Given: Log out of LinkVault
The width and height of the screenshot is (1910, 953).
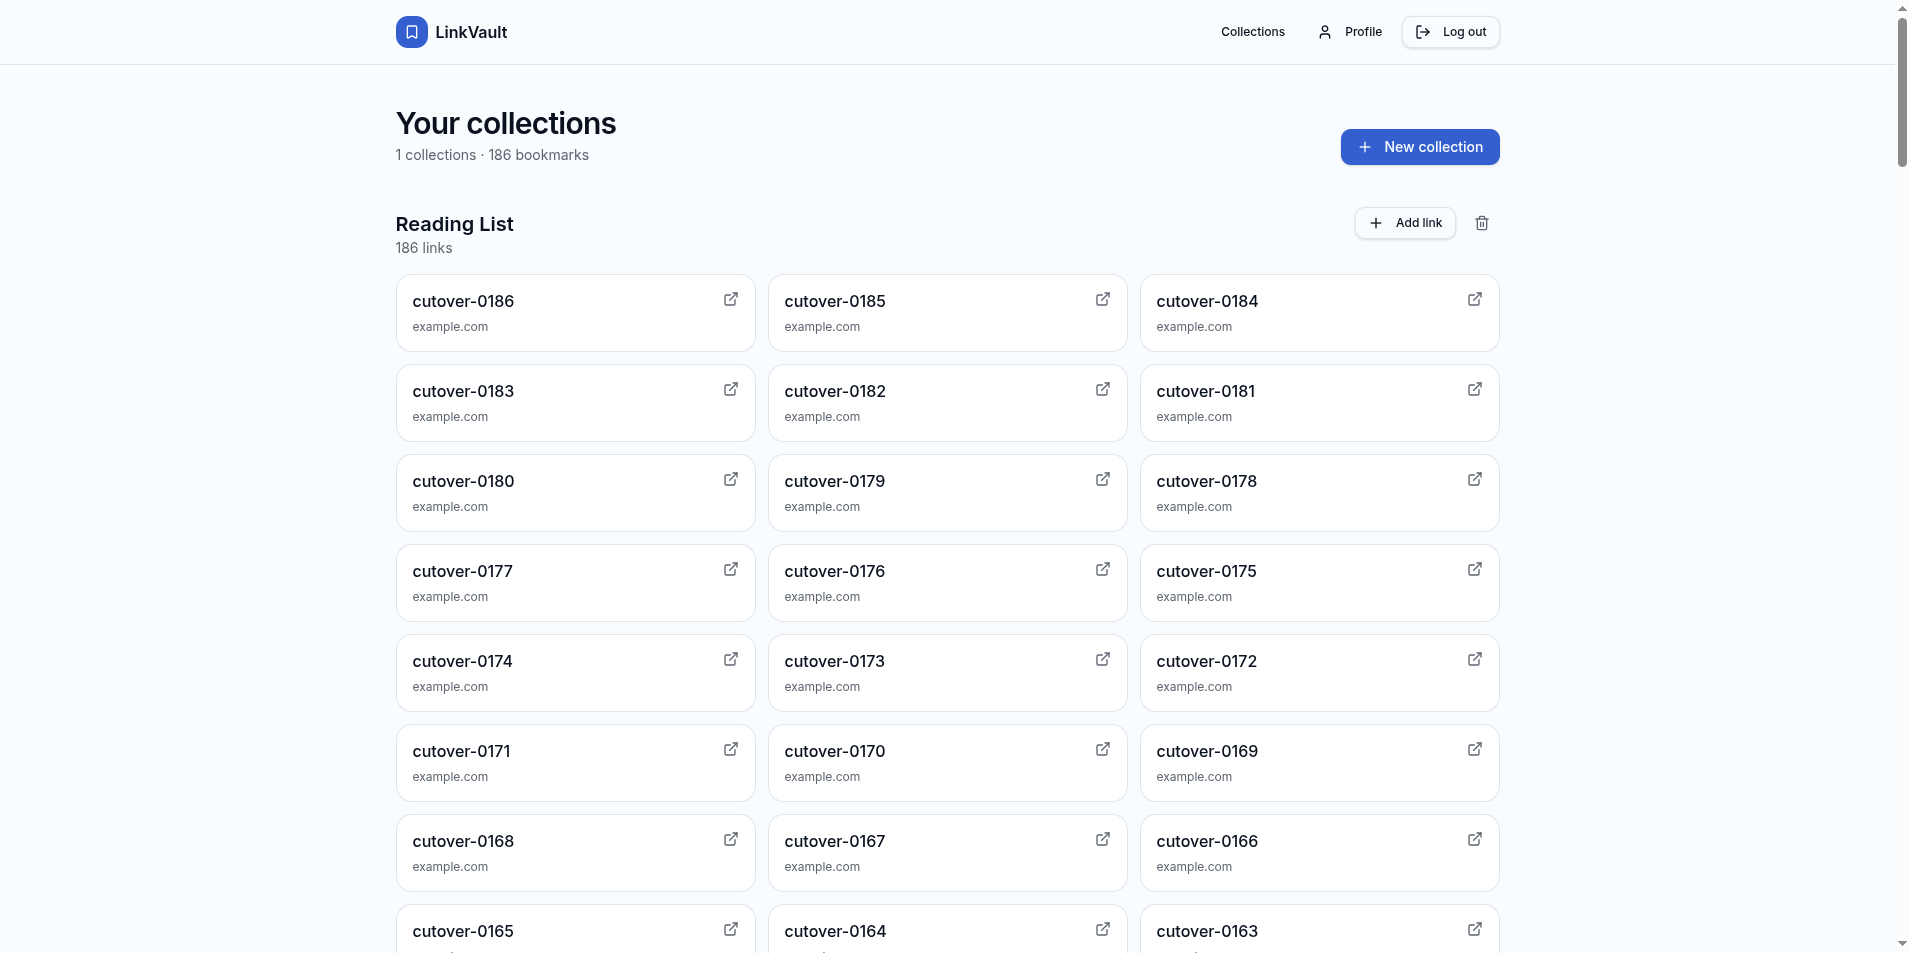Looking at the screenshot, I should tap(1451, 32).
